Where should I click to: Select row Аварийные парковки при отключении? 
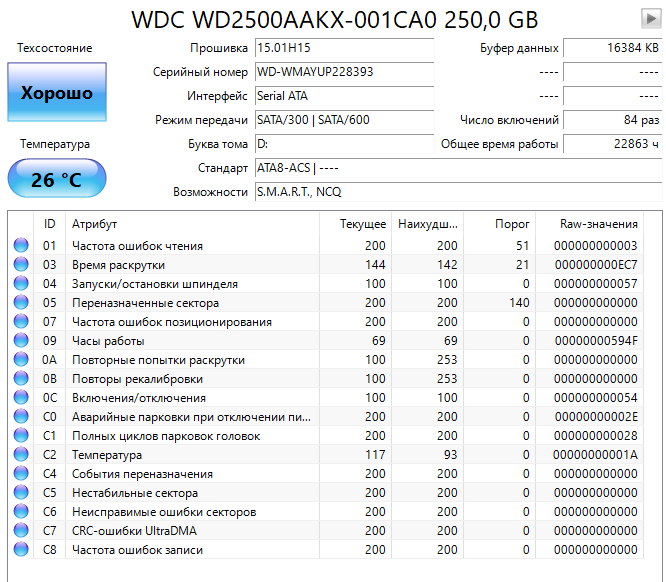(325, 416)
